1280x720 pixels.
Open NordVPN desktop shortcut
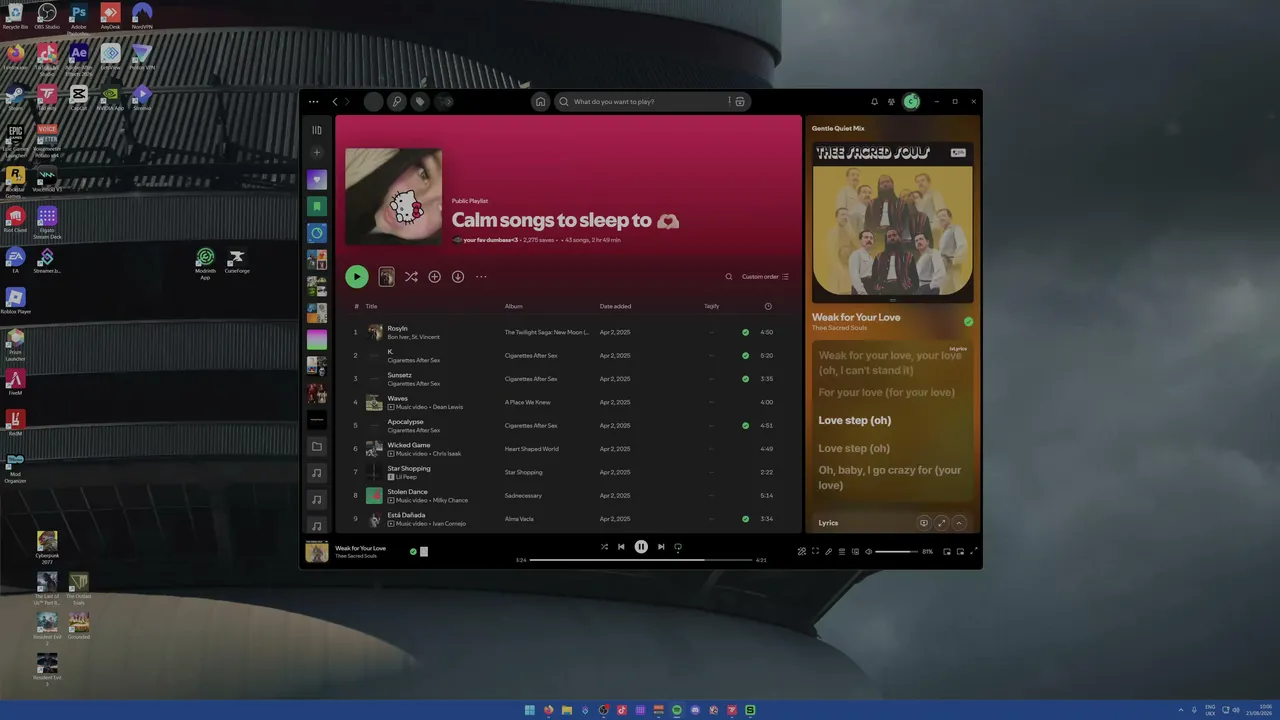point(142,15)
